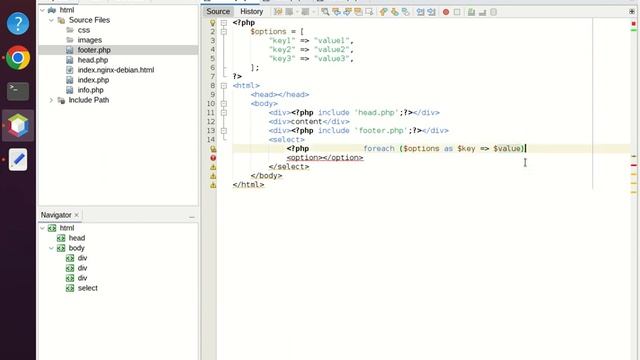The width and height of the screenshot is (640, 360).
Task: Select footer.php in project tree
Action: [x=94, y=50]
